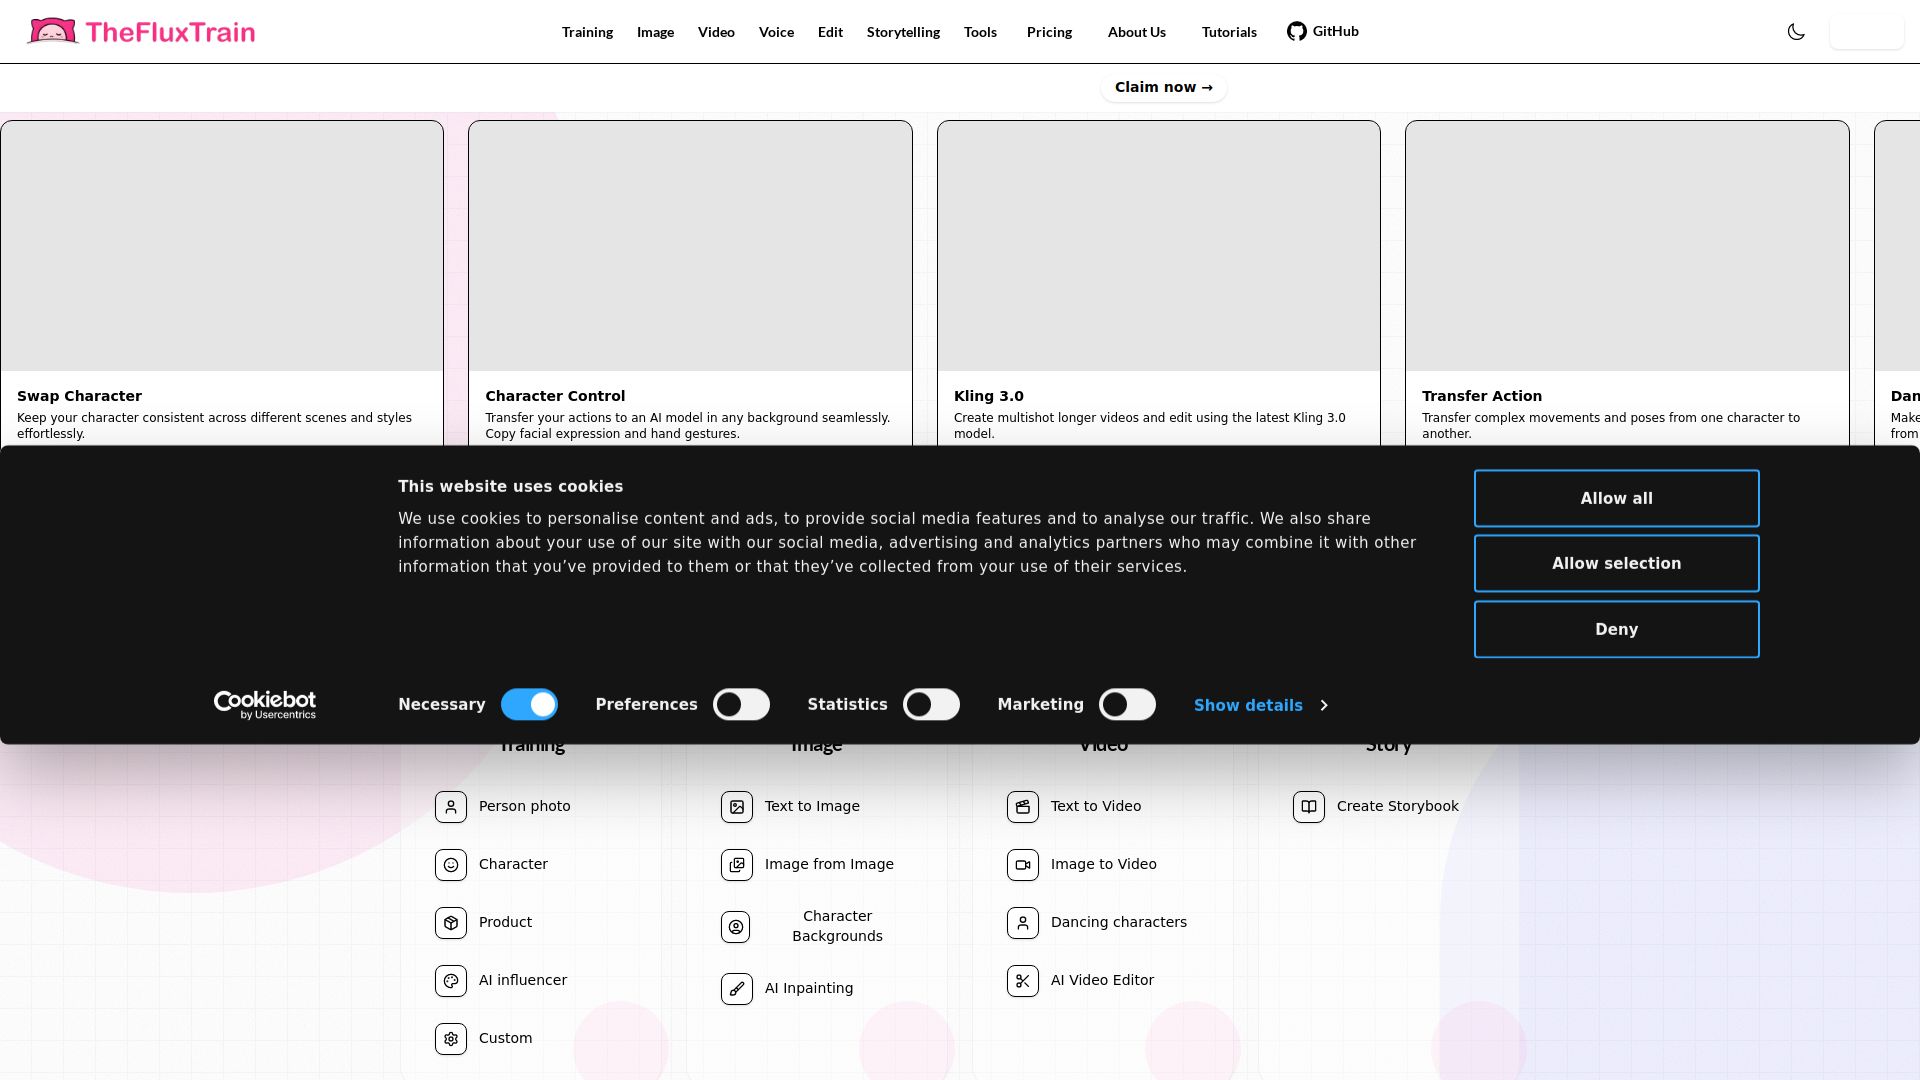Open the Tools navigation menu
This screenshot has height=1080, width=1920.
point(980,32)
